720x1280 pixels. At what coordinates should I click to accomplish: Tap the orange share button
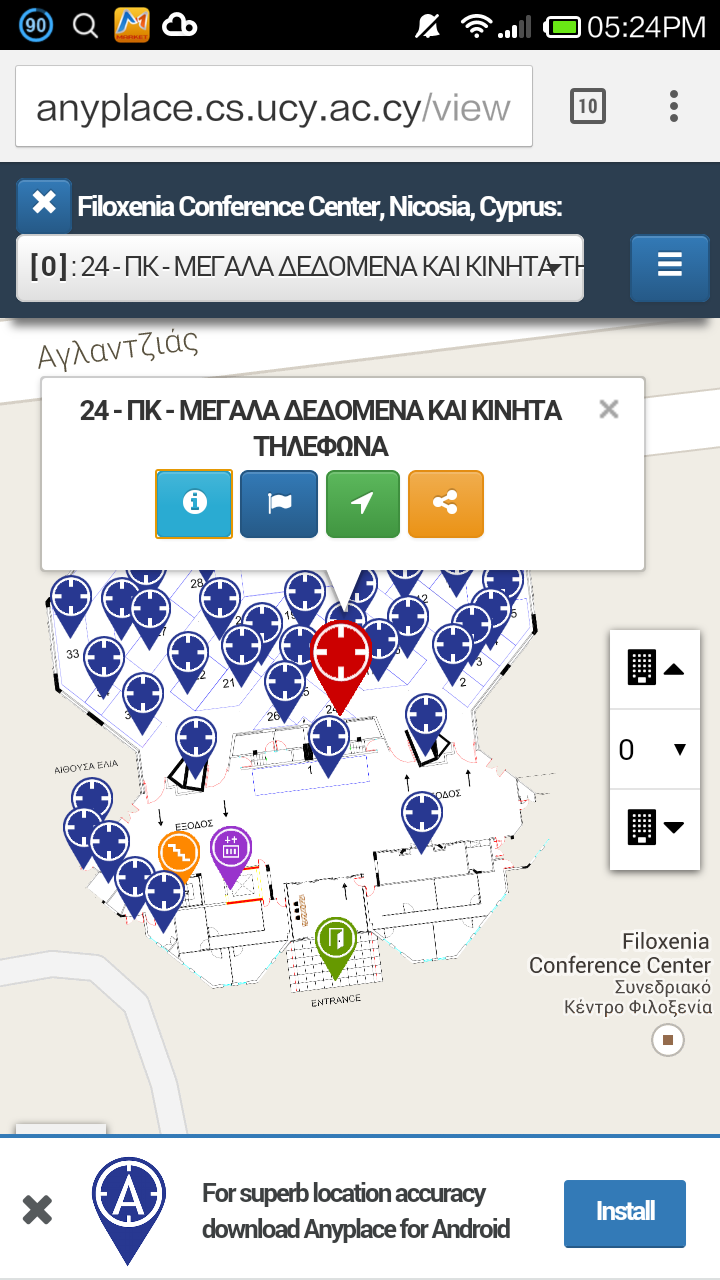(x=446, y=504)
